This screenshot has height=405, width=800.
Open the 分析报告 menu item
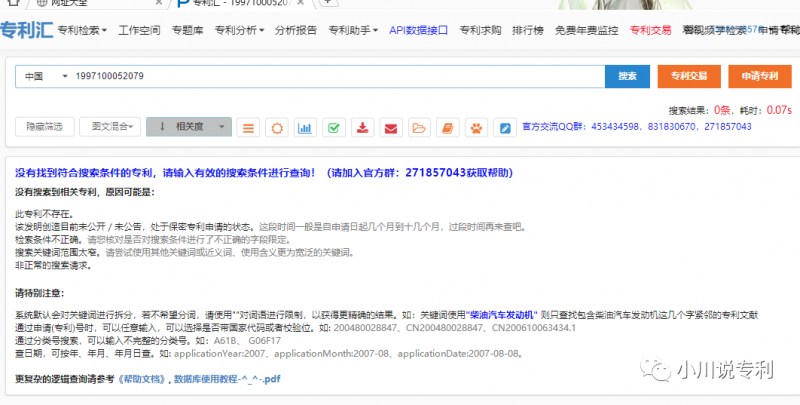pos(295,30)
